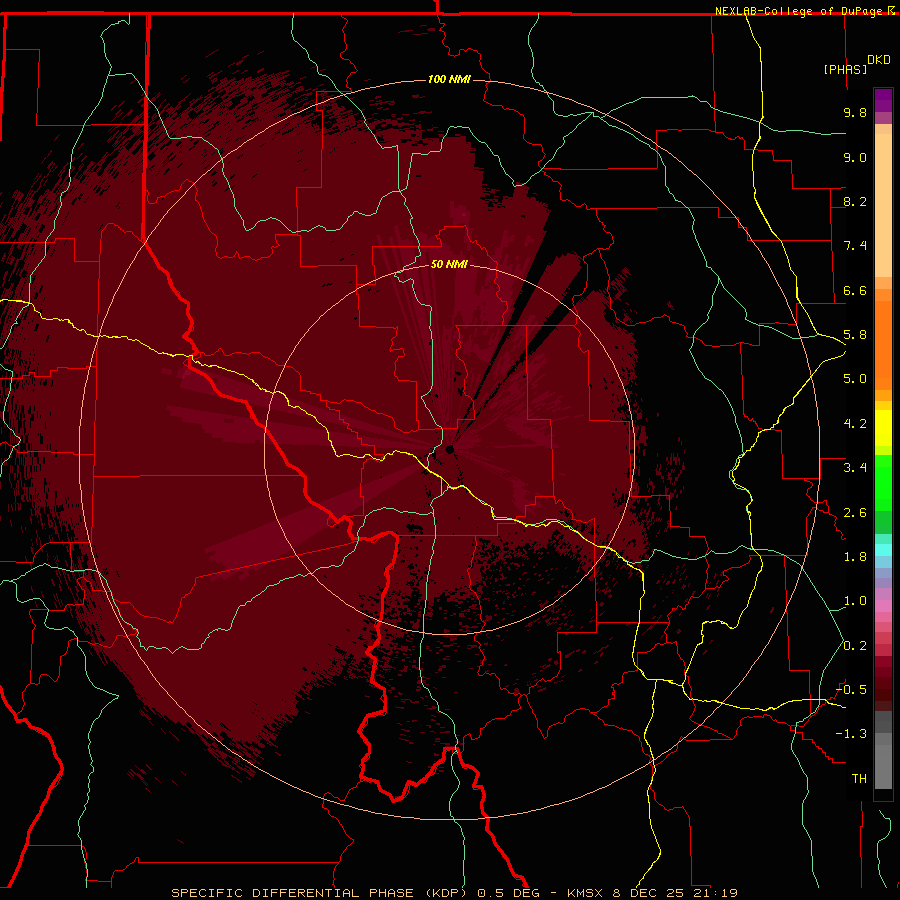Click the cyan segment of the color bar
The image size is (900, 900).
pyautogui.click(x=883, y=550)
